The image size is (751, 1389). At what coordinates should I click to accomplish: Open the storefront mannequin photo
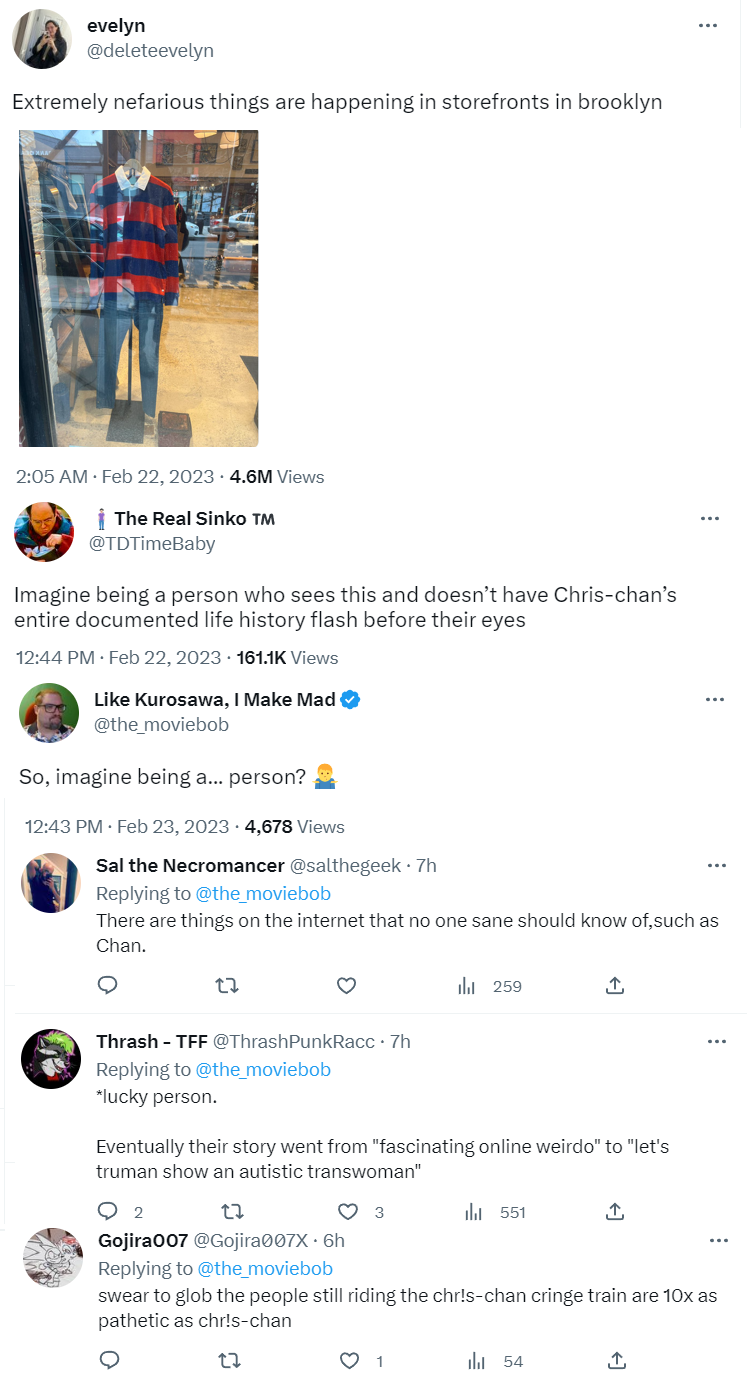139,288
